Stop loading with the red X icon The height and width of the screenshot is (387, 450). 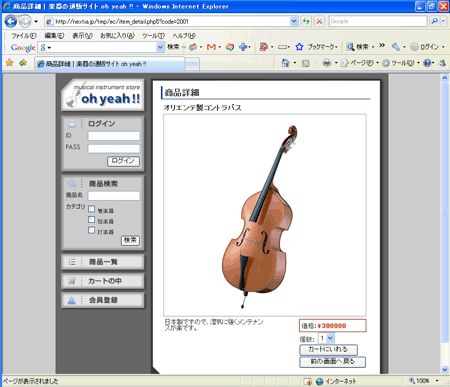(x=319, y=21)
